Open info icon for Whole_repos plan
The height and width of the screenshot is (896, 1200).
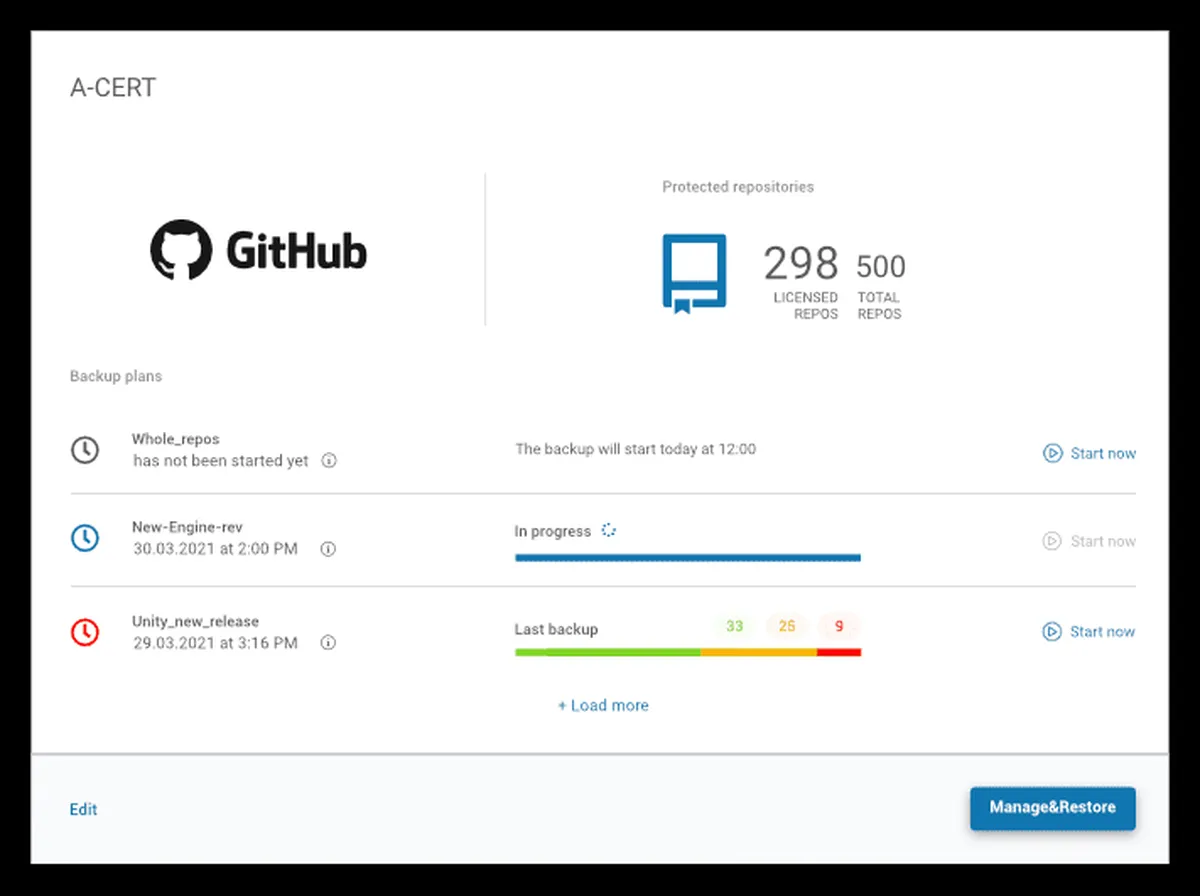[328, 462]
